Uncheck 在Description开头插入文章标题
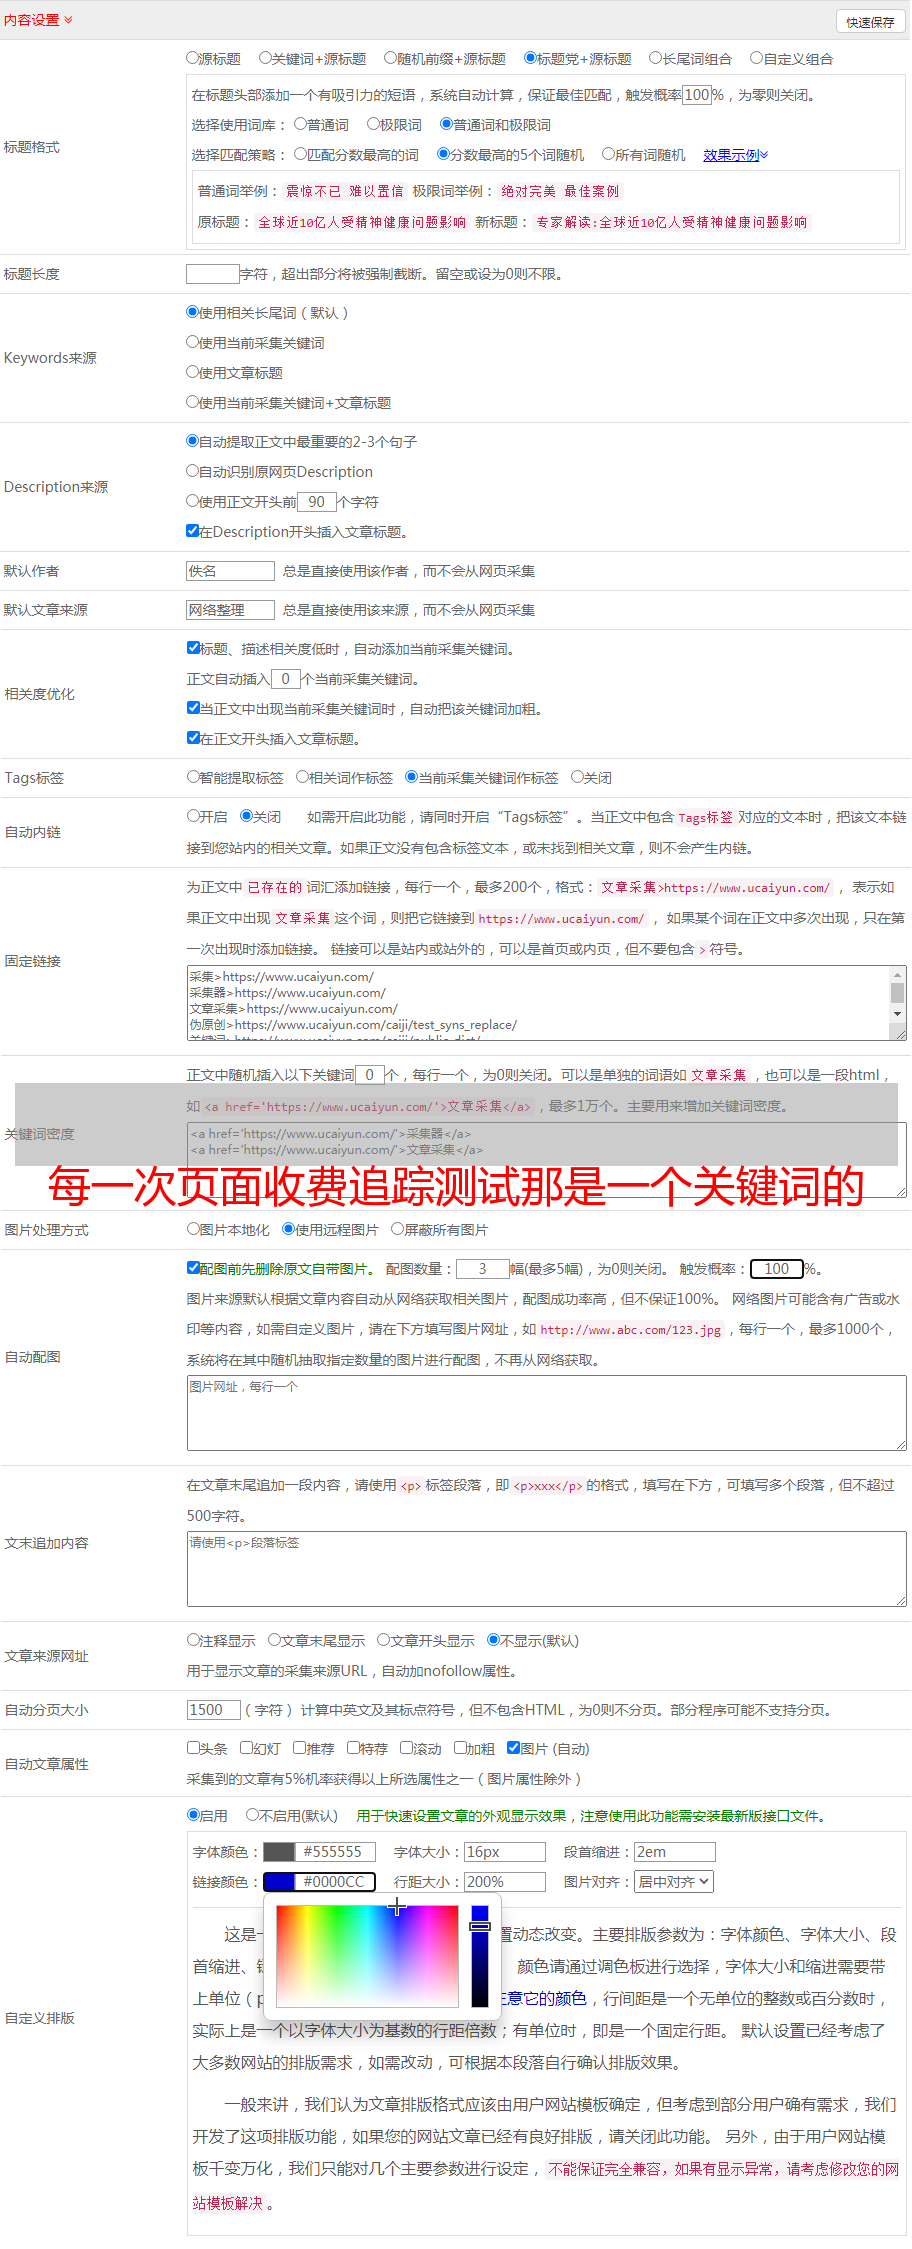912x2249 pixels. point(193,531)
